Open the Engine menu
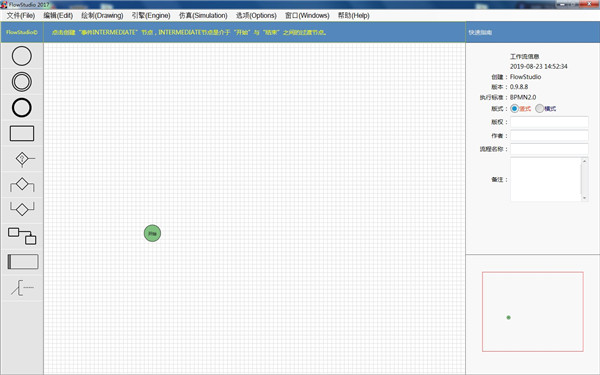Image resolution: width=600 pixels, height=375 pixels. [151, 15]
